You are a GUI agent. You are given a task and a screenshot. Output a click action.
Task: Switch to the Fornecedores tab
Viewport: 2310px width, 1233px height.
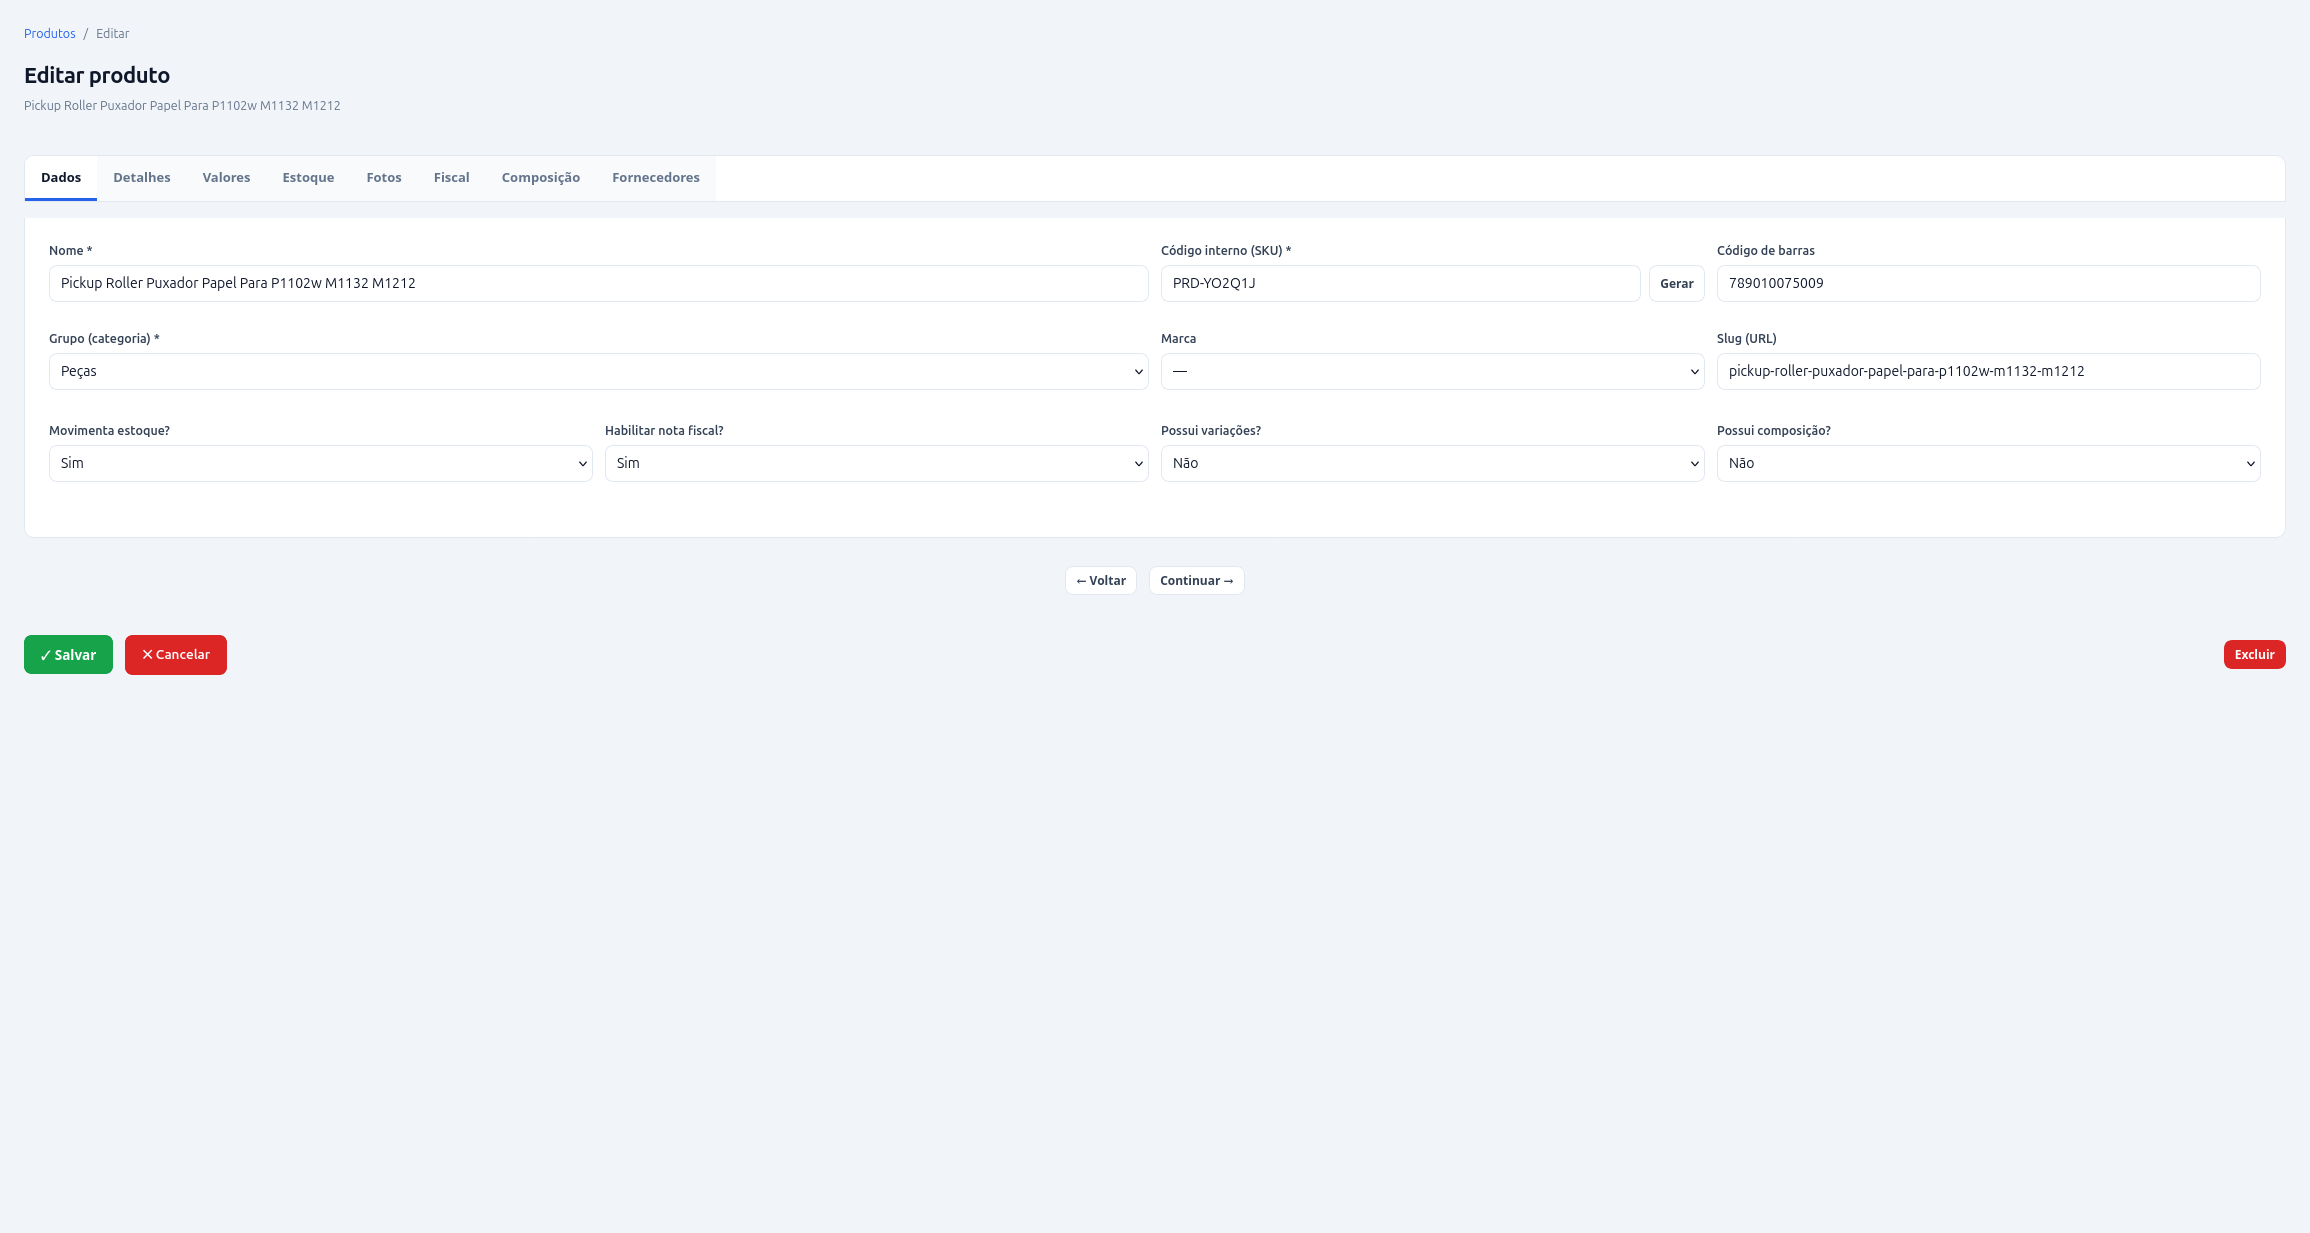pos(656,178)
